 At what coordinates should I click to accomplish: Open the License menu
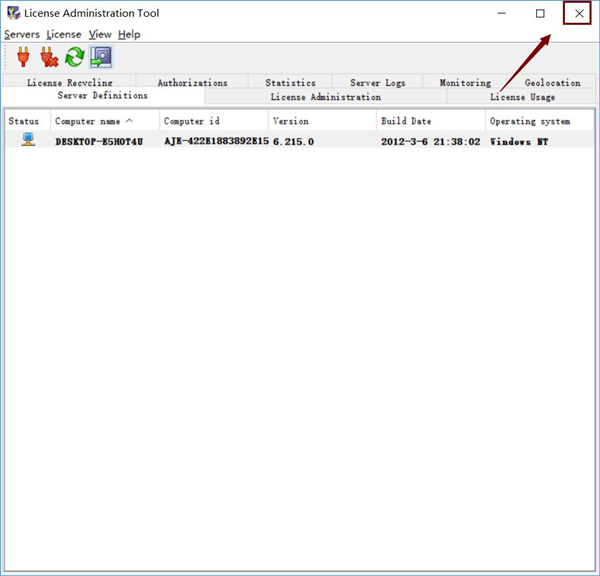click(64, 34)
